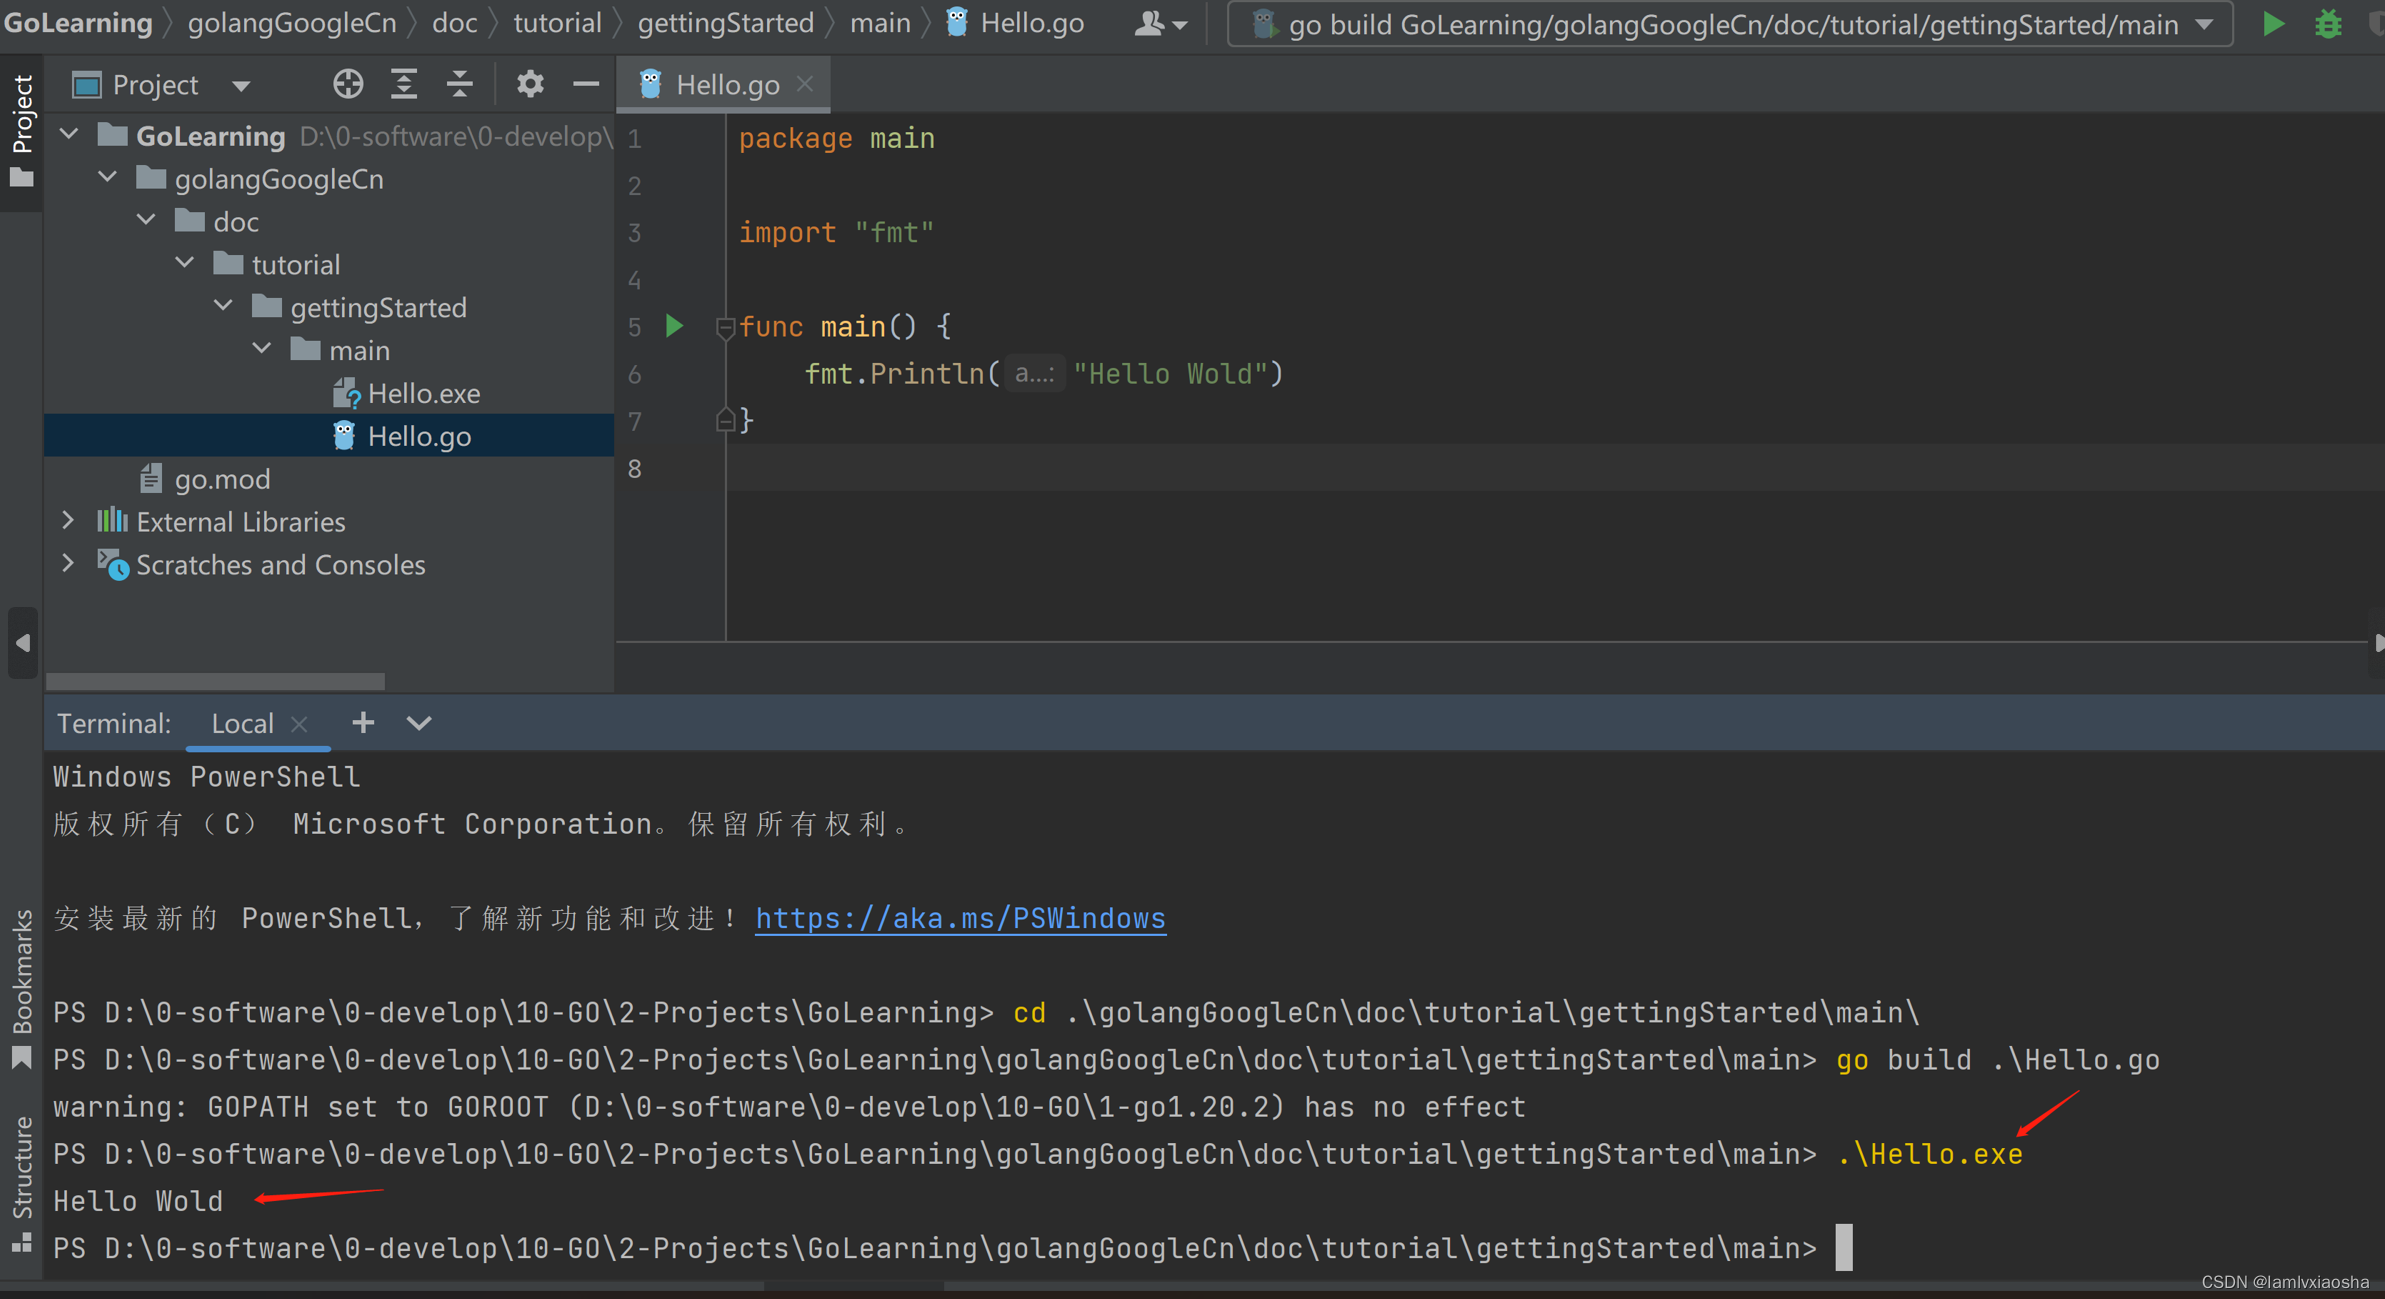Click the Run button in top toolbar
This screenshot has width=2385, height=1299.
coord(2273,23)
